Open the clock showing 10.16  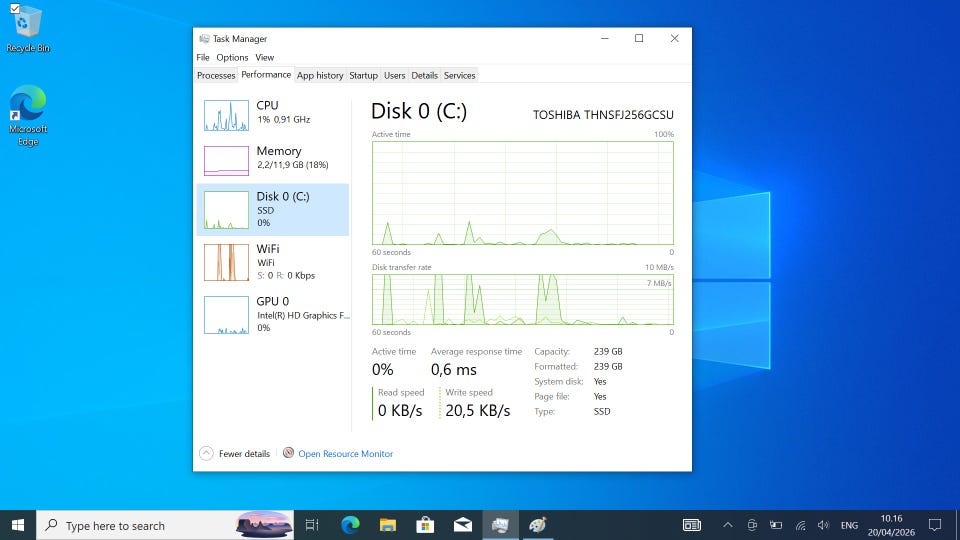point(891,525)
